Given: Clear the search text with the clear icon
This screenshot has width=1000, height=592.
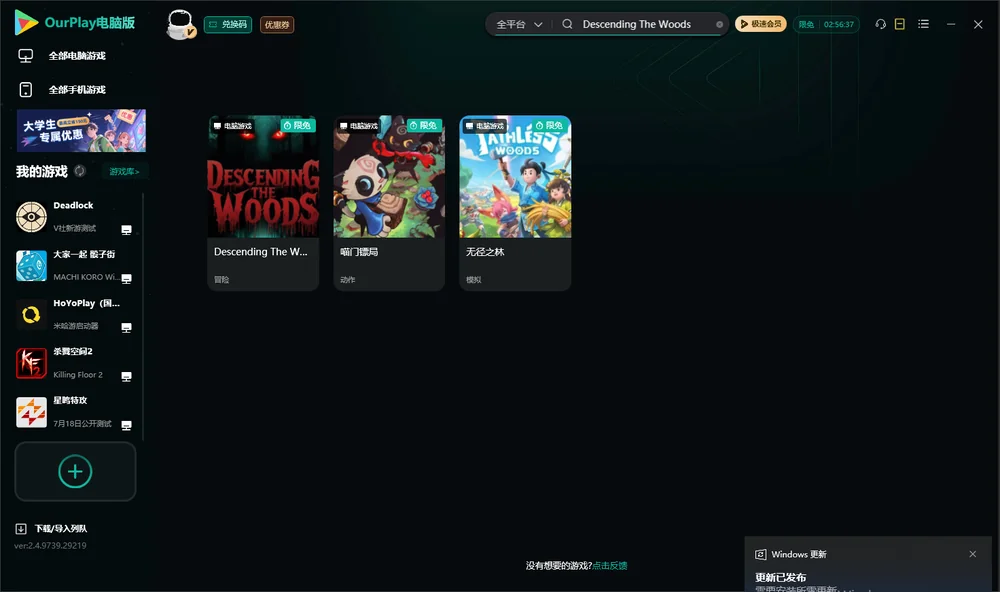Looking at the screenshot, I should pos(719,24).
